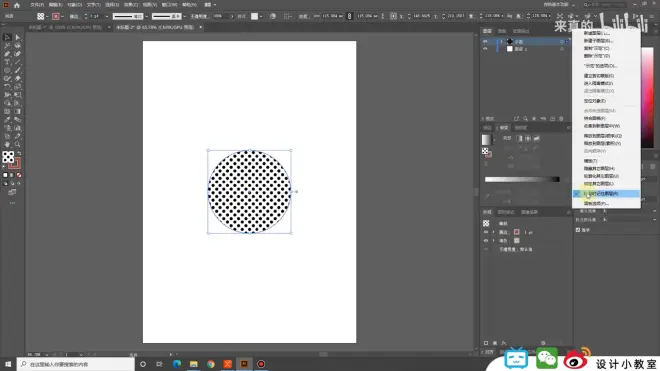This screenshot has width=660, height=371.
Task: Open the 对象 menu
Action: 75,5
